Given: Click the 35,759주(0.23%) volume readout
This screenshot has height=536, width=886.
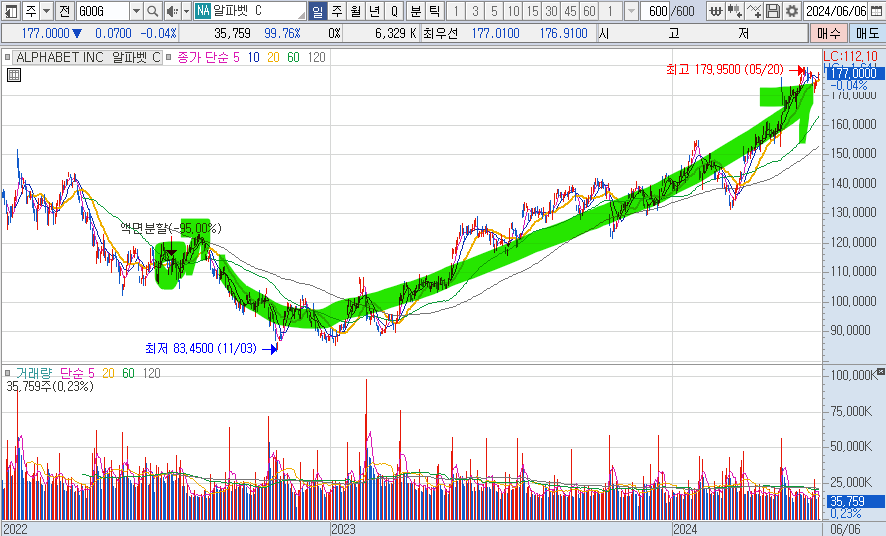Looking at the screenshot, I should tap(50, 386).
